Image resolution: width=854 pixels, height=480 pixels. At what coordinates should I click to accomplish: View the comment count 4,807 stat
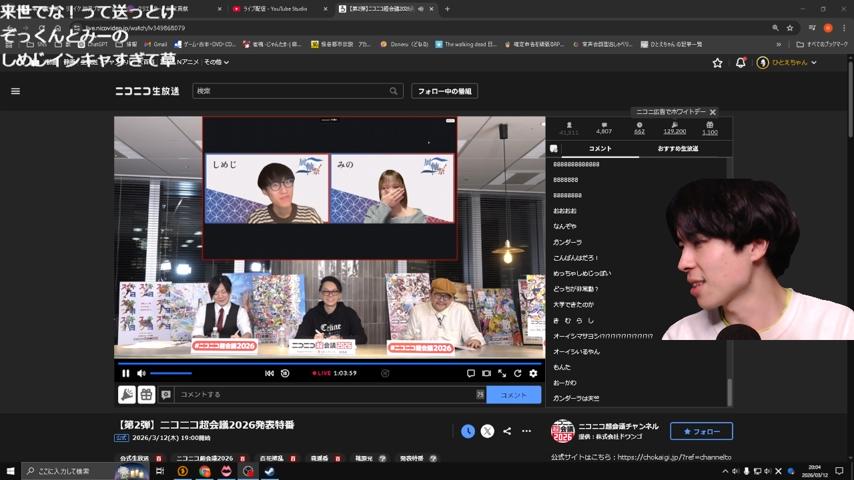[603, 128]
